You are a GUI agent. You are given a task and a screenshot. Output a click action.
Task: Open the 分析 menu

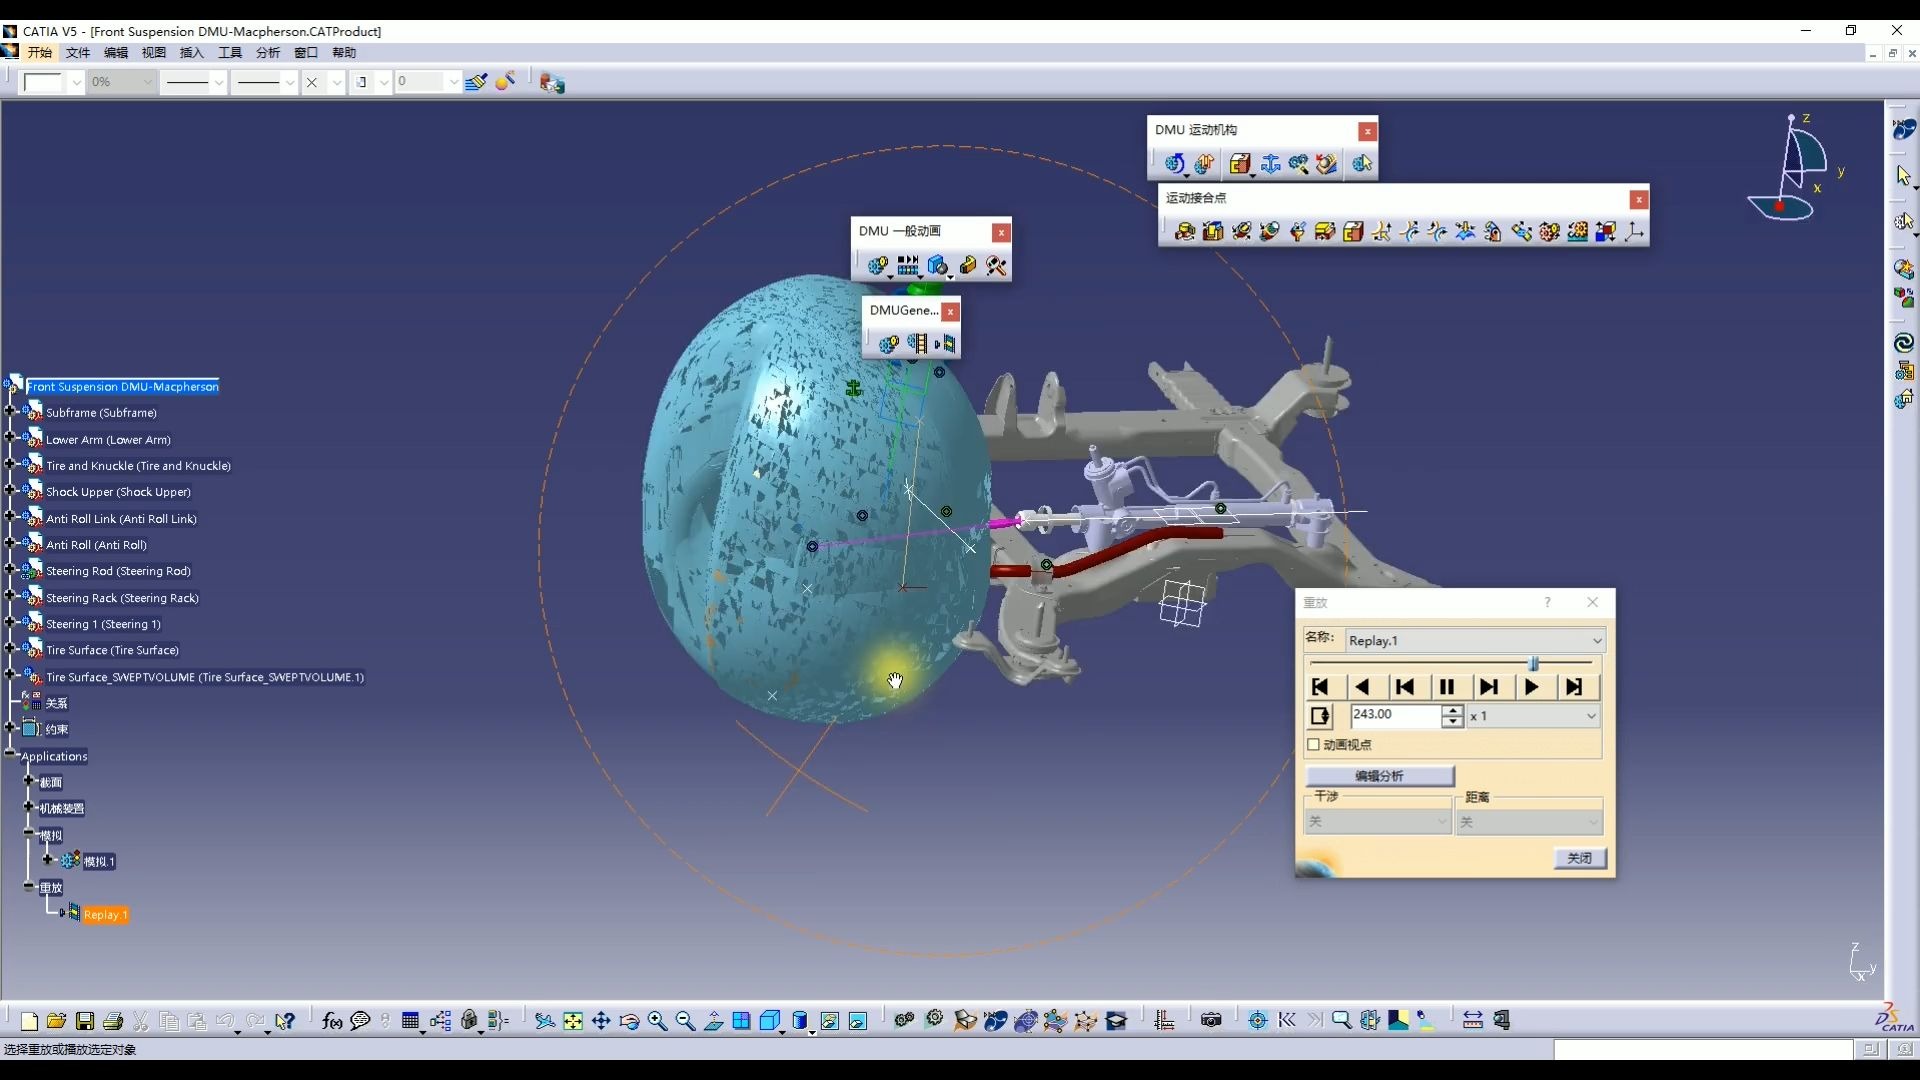click(x=268, y=53)
